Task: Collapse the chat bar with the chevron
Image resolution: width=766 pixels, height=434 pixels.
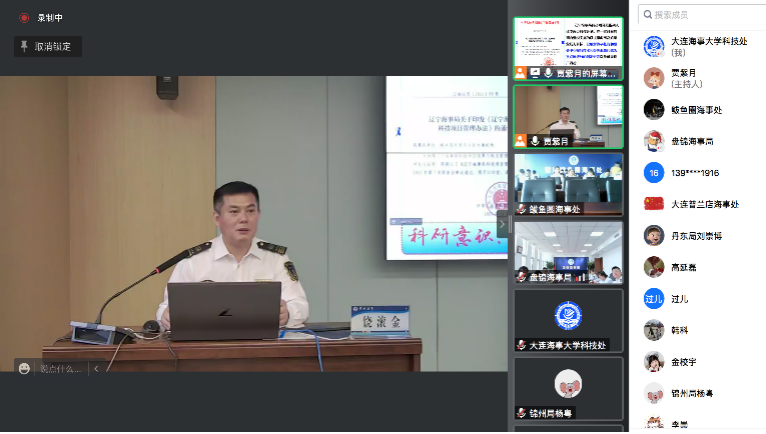Action: pyautogui.click(x=96, y=368)
